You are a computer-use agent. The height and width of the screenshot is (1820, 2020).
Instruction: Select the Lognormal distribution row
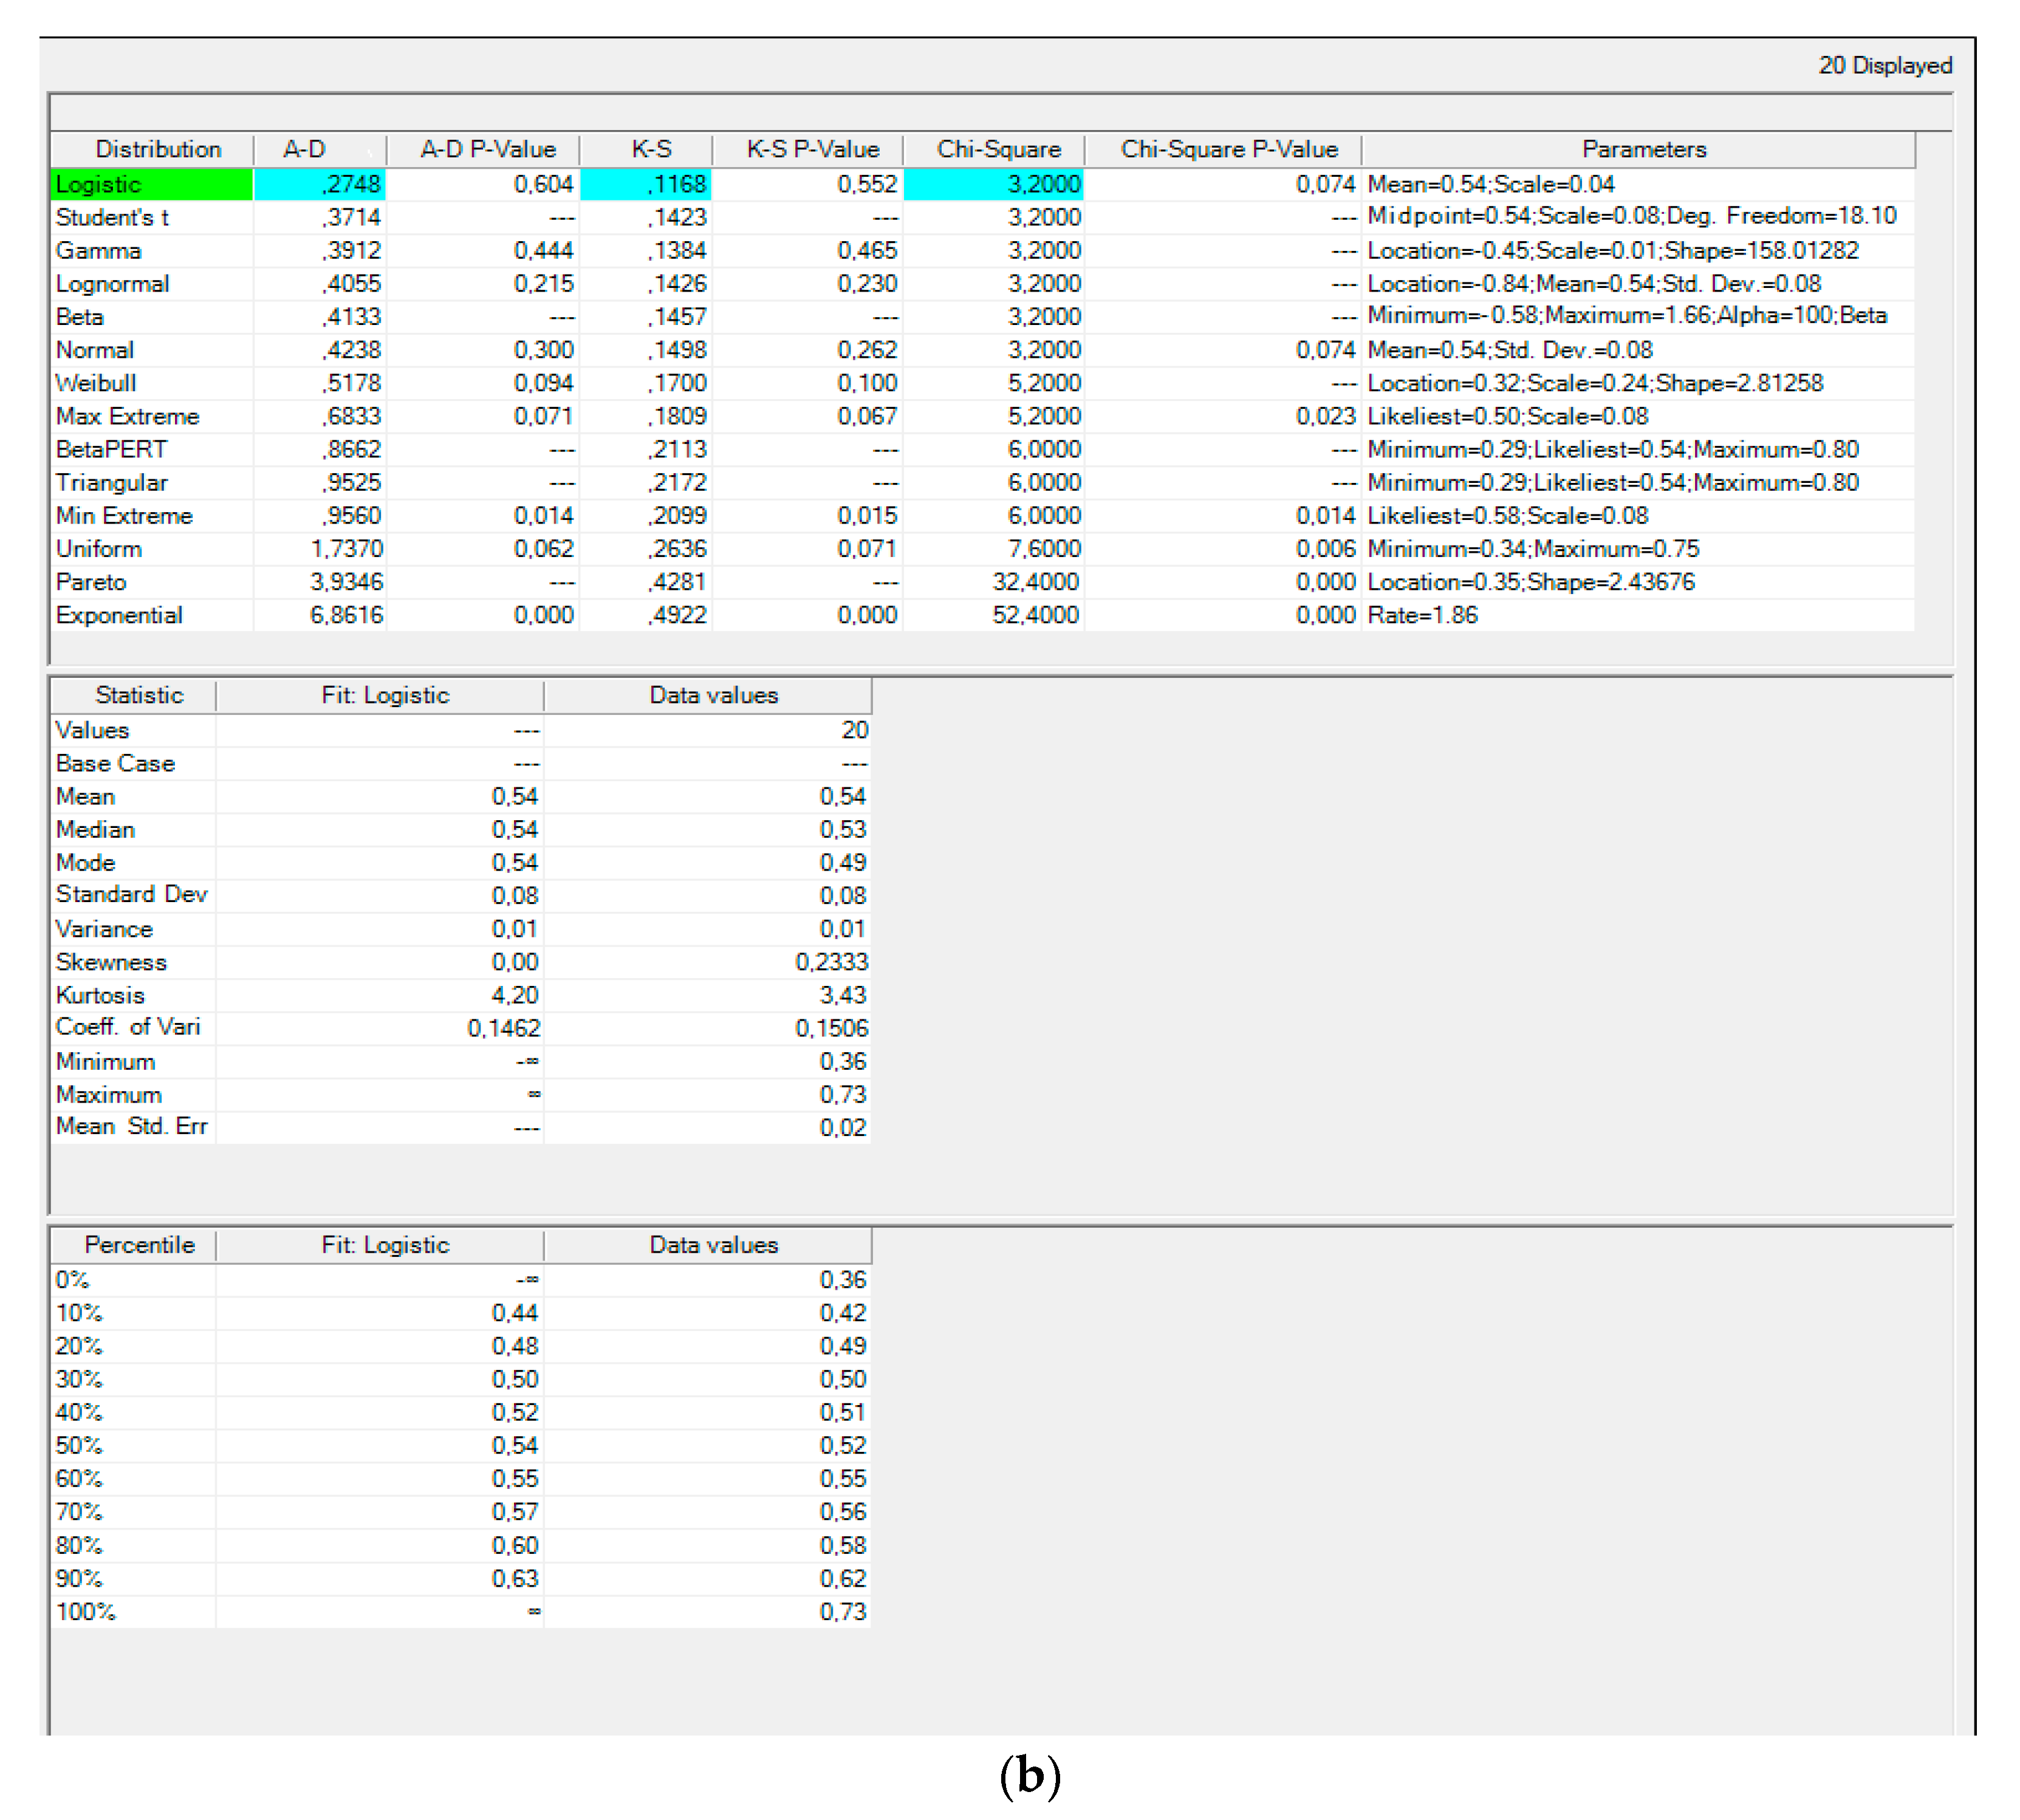pos(112,283)
